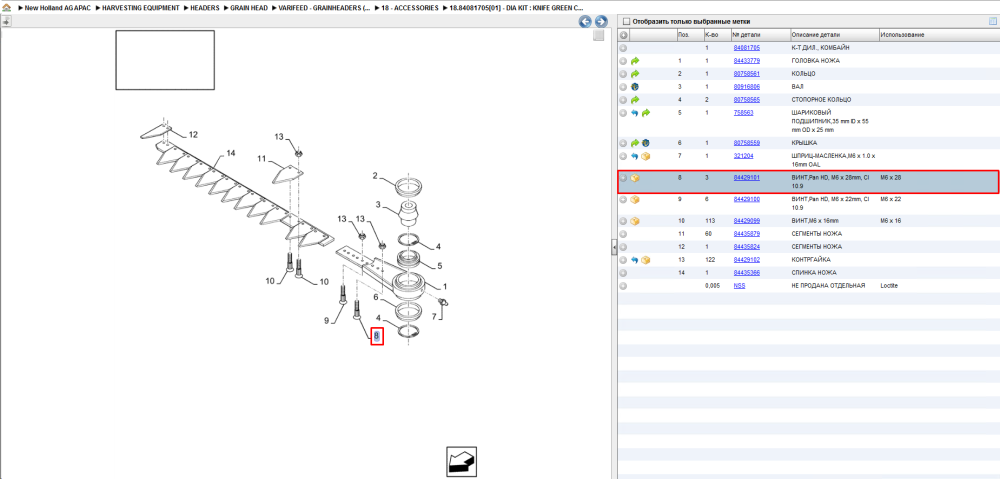The height and width of the screenshot is (479, 1000).
Task: Select callout 12 on the diagram
Action: coord(193,135)
